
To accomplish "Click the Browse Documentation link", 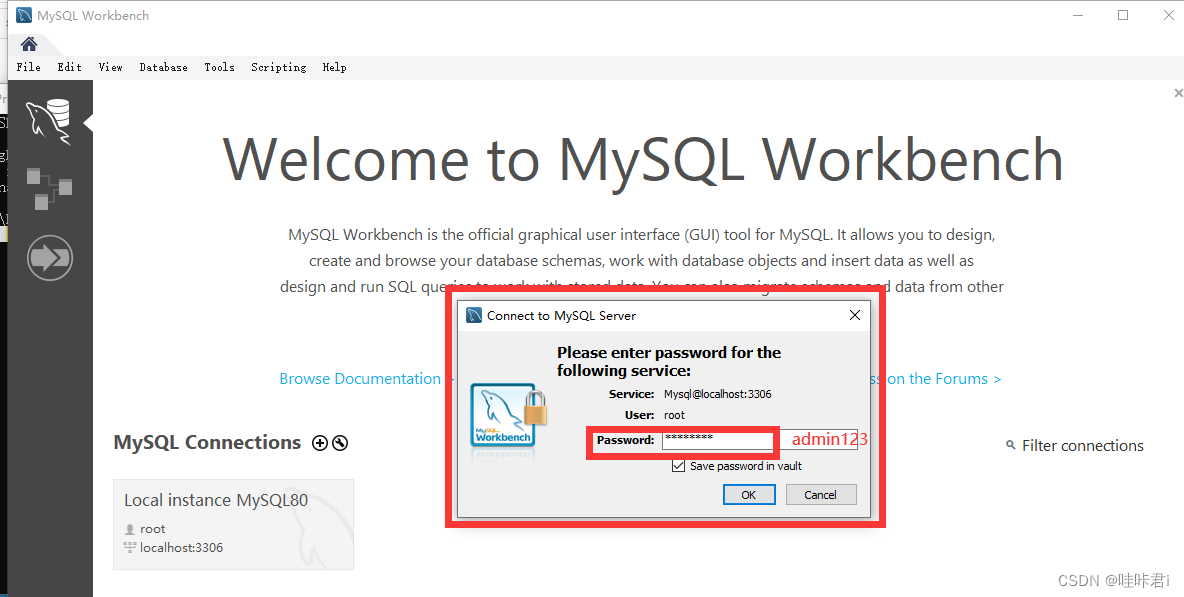I will click(x=360, y=379).
